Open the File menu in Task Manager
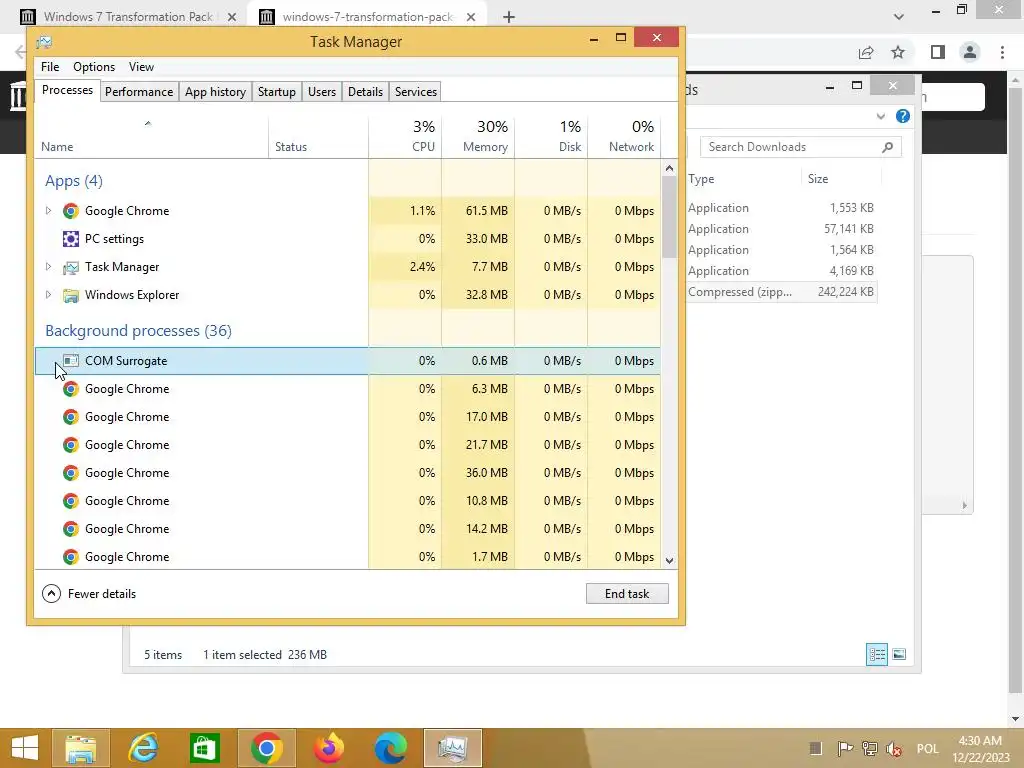 click(x=50, y=67)
